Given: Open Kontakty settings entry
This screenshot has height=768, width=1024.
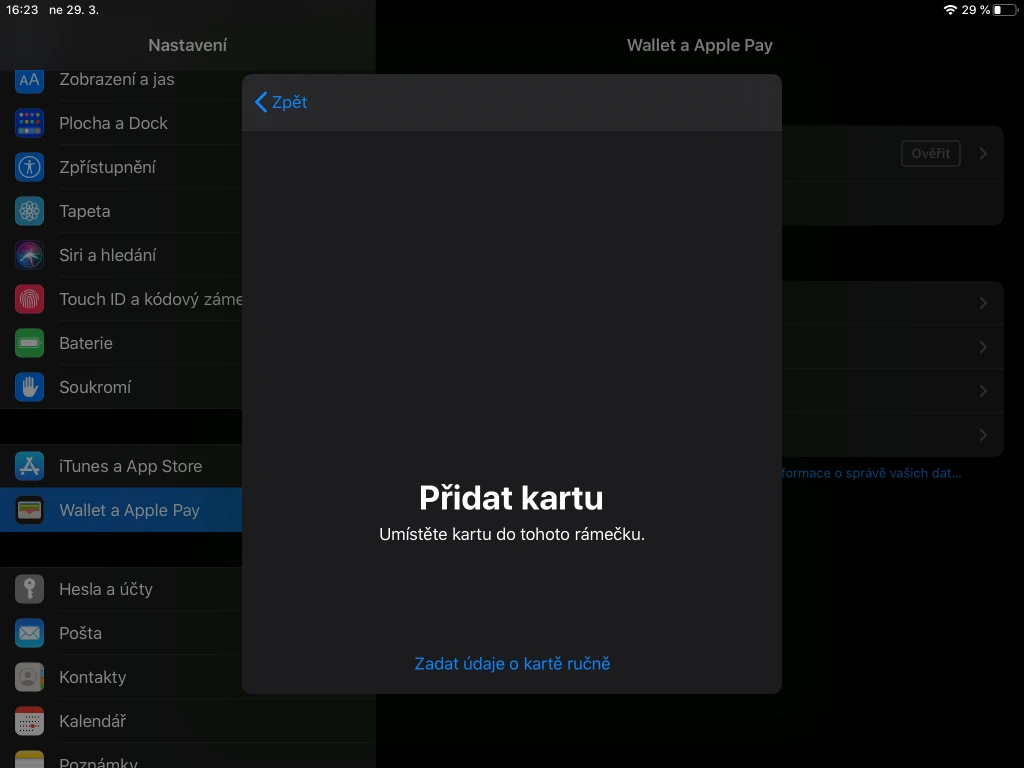Looking at the screenshot, I should click(x=92, y=677).
